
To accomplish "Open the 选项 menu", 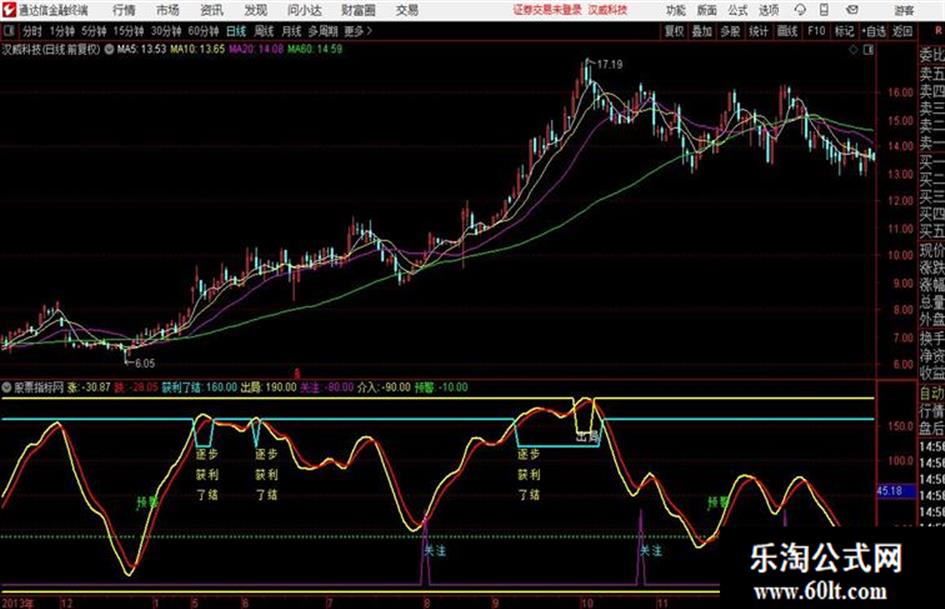I will pos(768,10).
